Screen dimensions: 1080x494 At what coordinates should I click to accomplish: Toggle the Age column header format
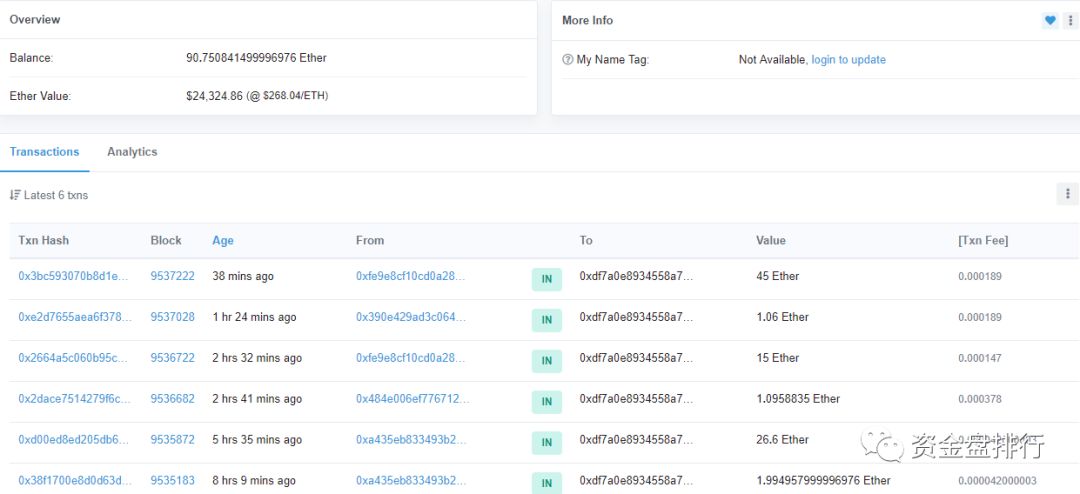pos(223,240)
